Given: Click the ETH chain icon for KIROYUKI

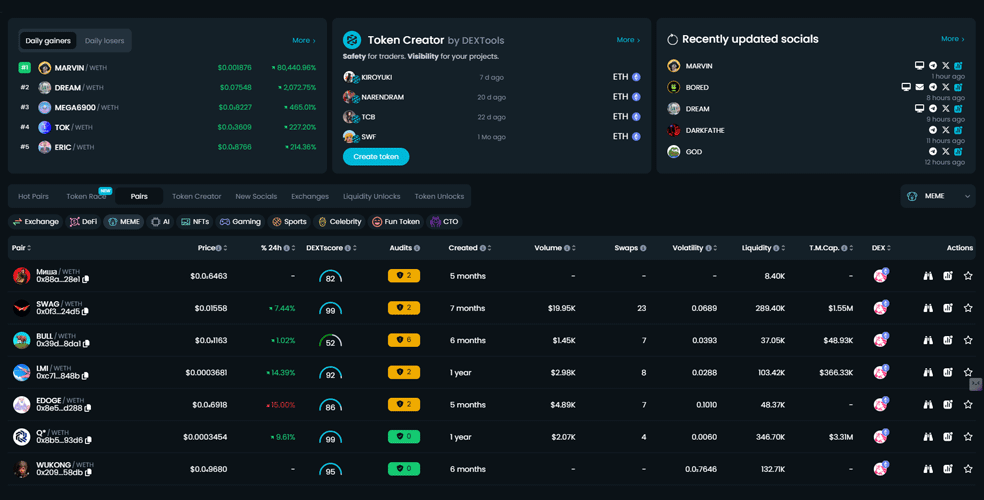Looking at the screenshot, I should (636, 77).
